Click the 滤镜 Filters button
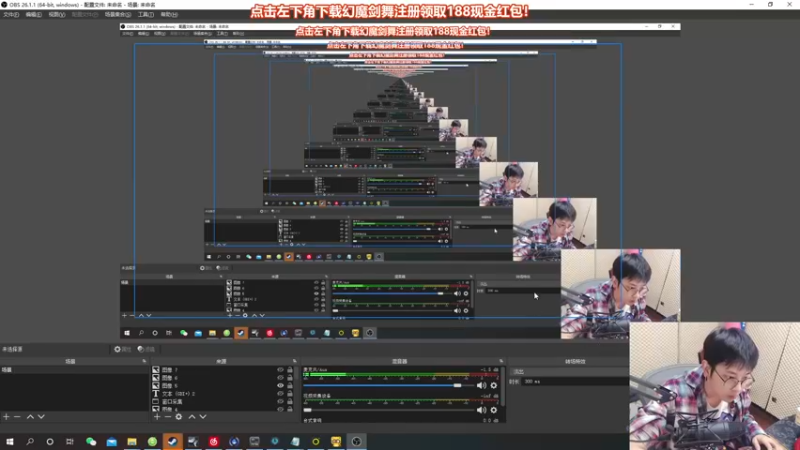 coord(146,349)
